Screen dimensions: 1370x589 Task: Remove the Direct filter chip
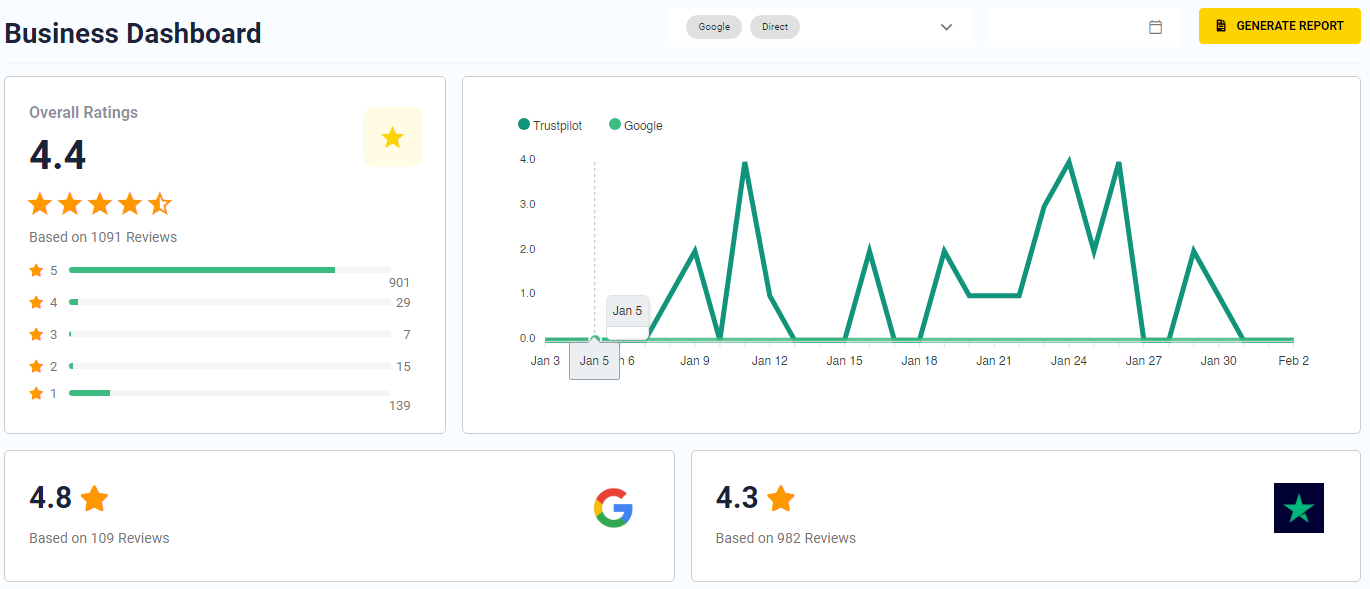[x=775, y=27]
